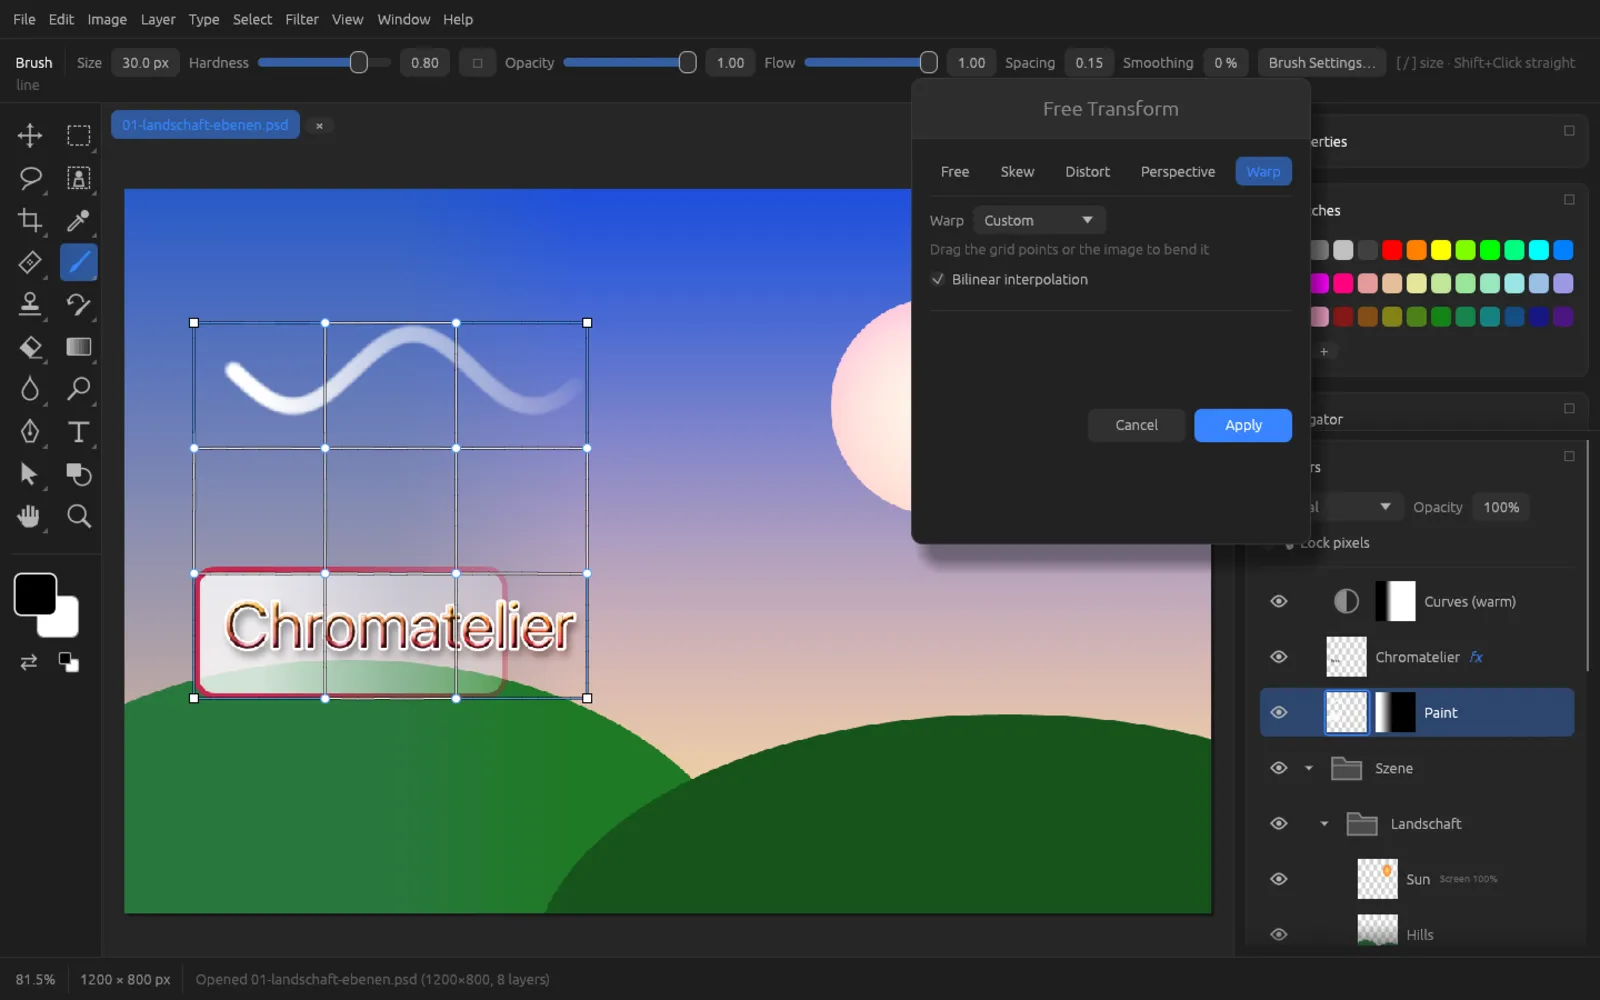This screenshot has height=1000, width=1600.
Task: Open the Filter menu
Action: pos(302,19)
